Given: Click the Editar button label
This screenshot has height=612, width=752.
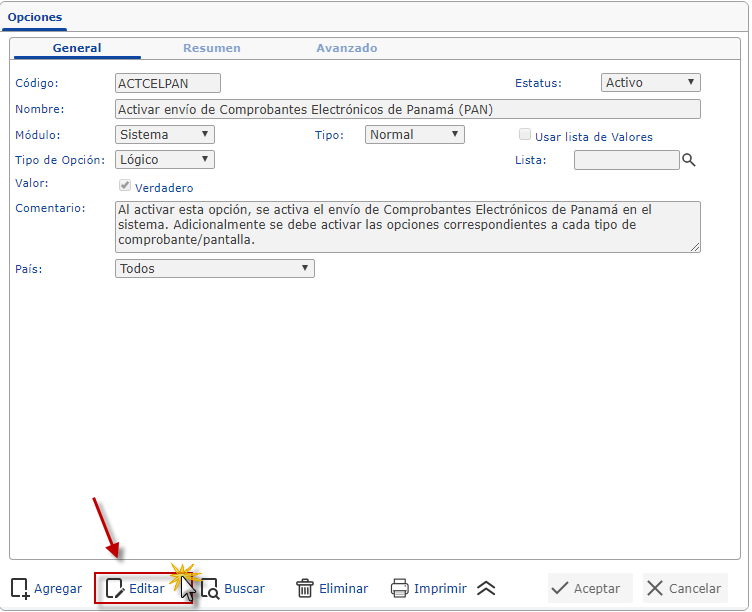Looking at the screenshot, I should point(147,588).
